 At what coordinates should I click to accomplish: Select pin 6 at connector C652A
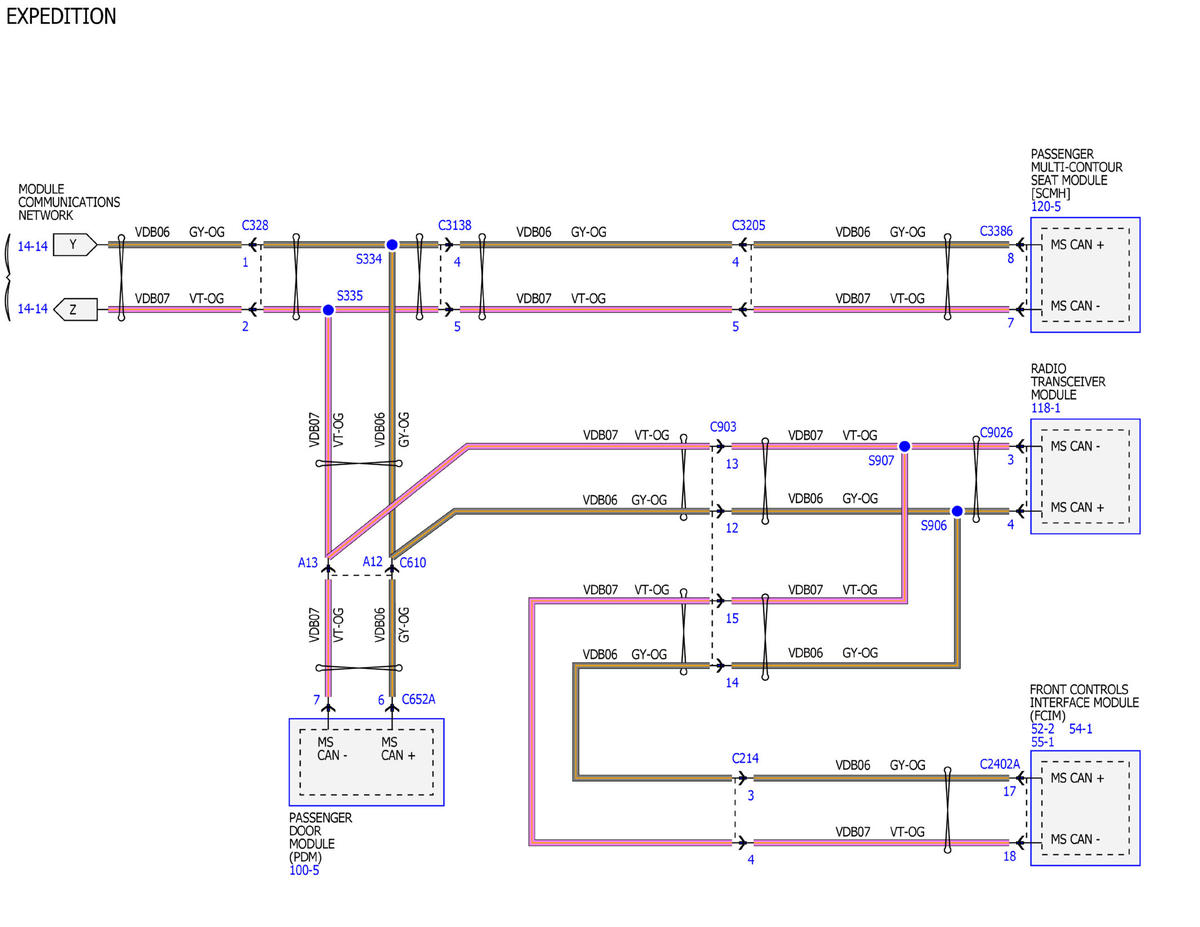[381, 700]
